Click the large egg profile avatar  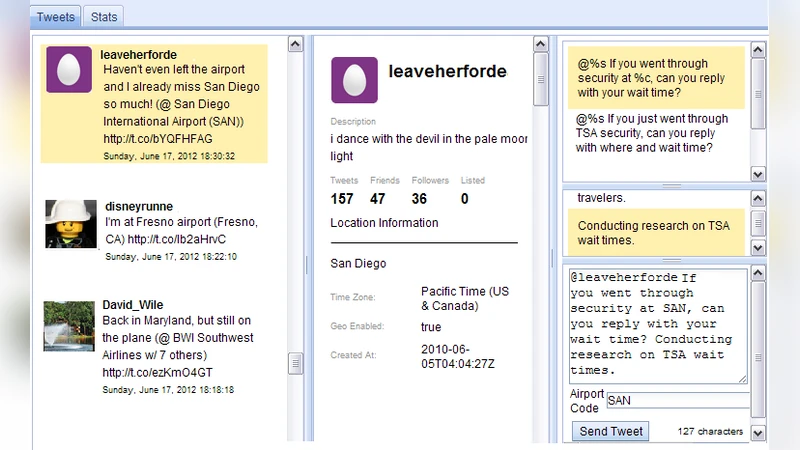pos(354,79)
